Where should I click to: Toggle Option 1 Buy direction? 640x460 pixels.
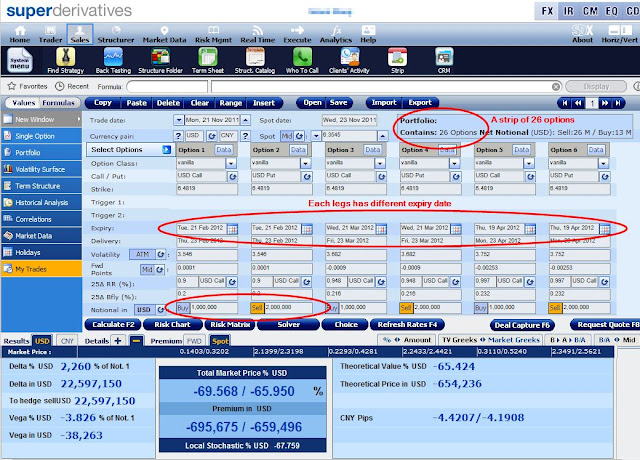(x=183, y=308)
